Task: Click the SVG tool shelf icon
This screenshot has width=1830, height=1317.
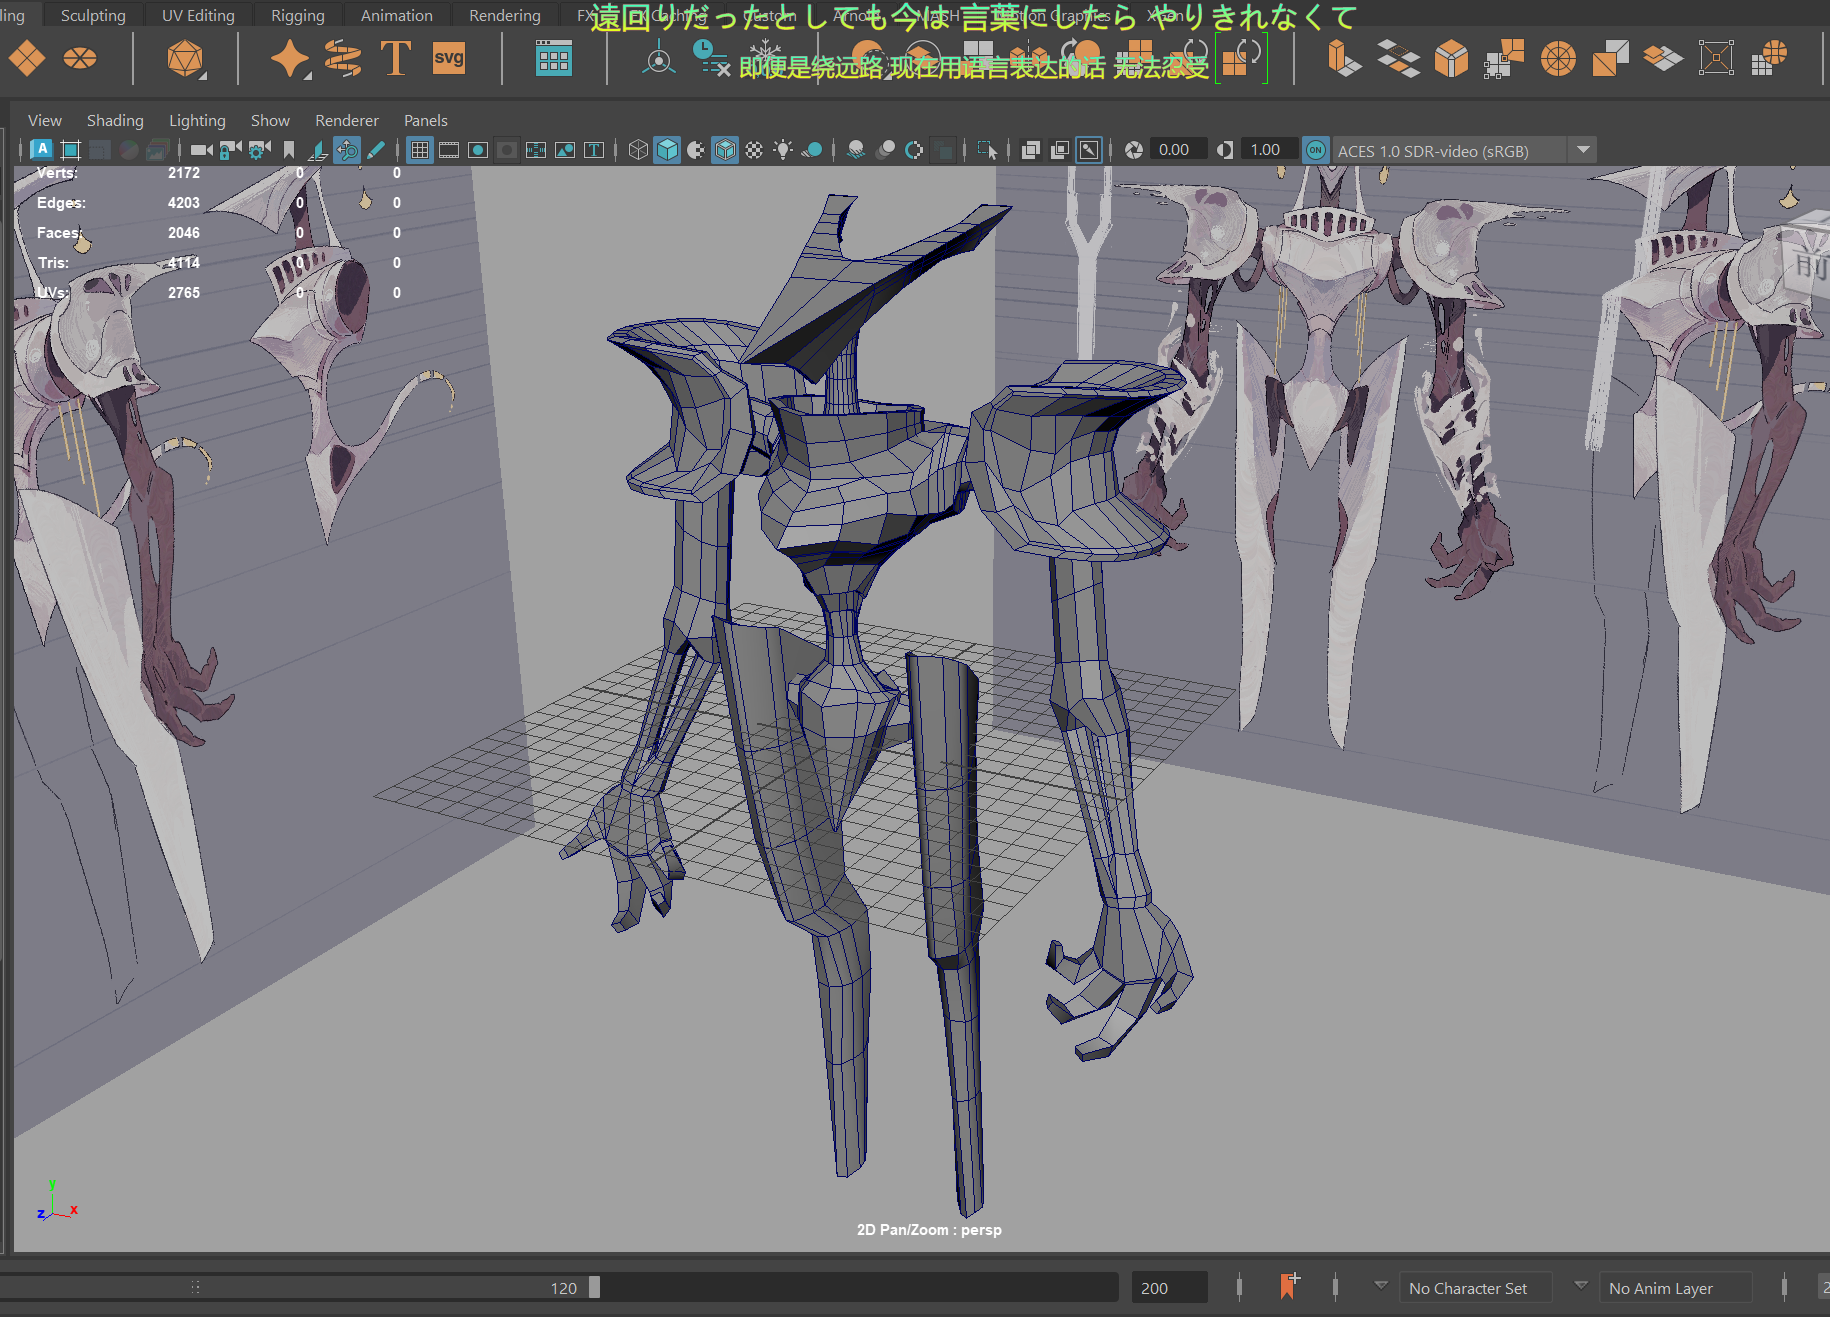Action: pyautogui.click(x=449, y=58)
